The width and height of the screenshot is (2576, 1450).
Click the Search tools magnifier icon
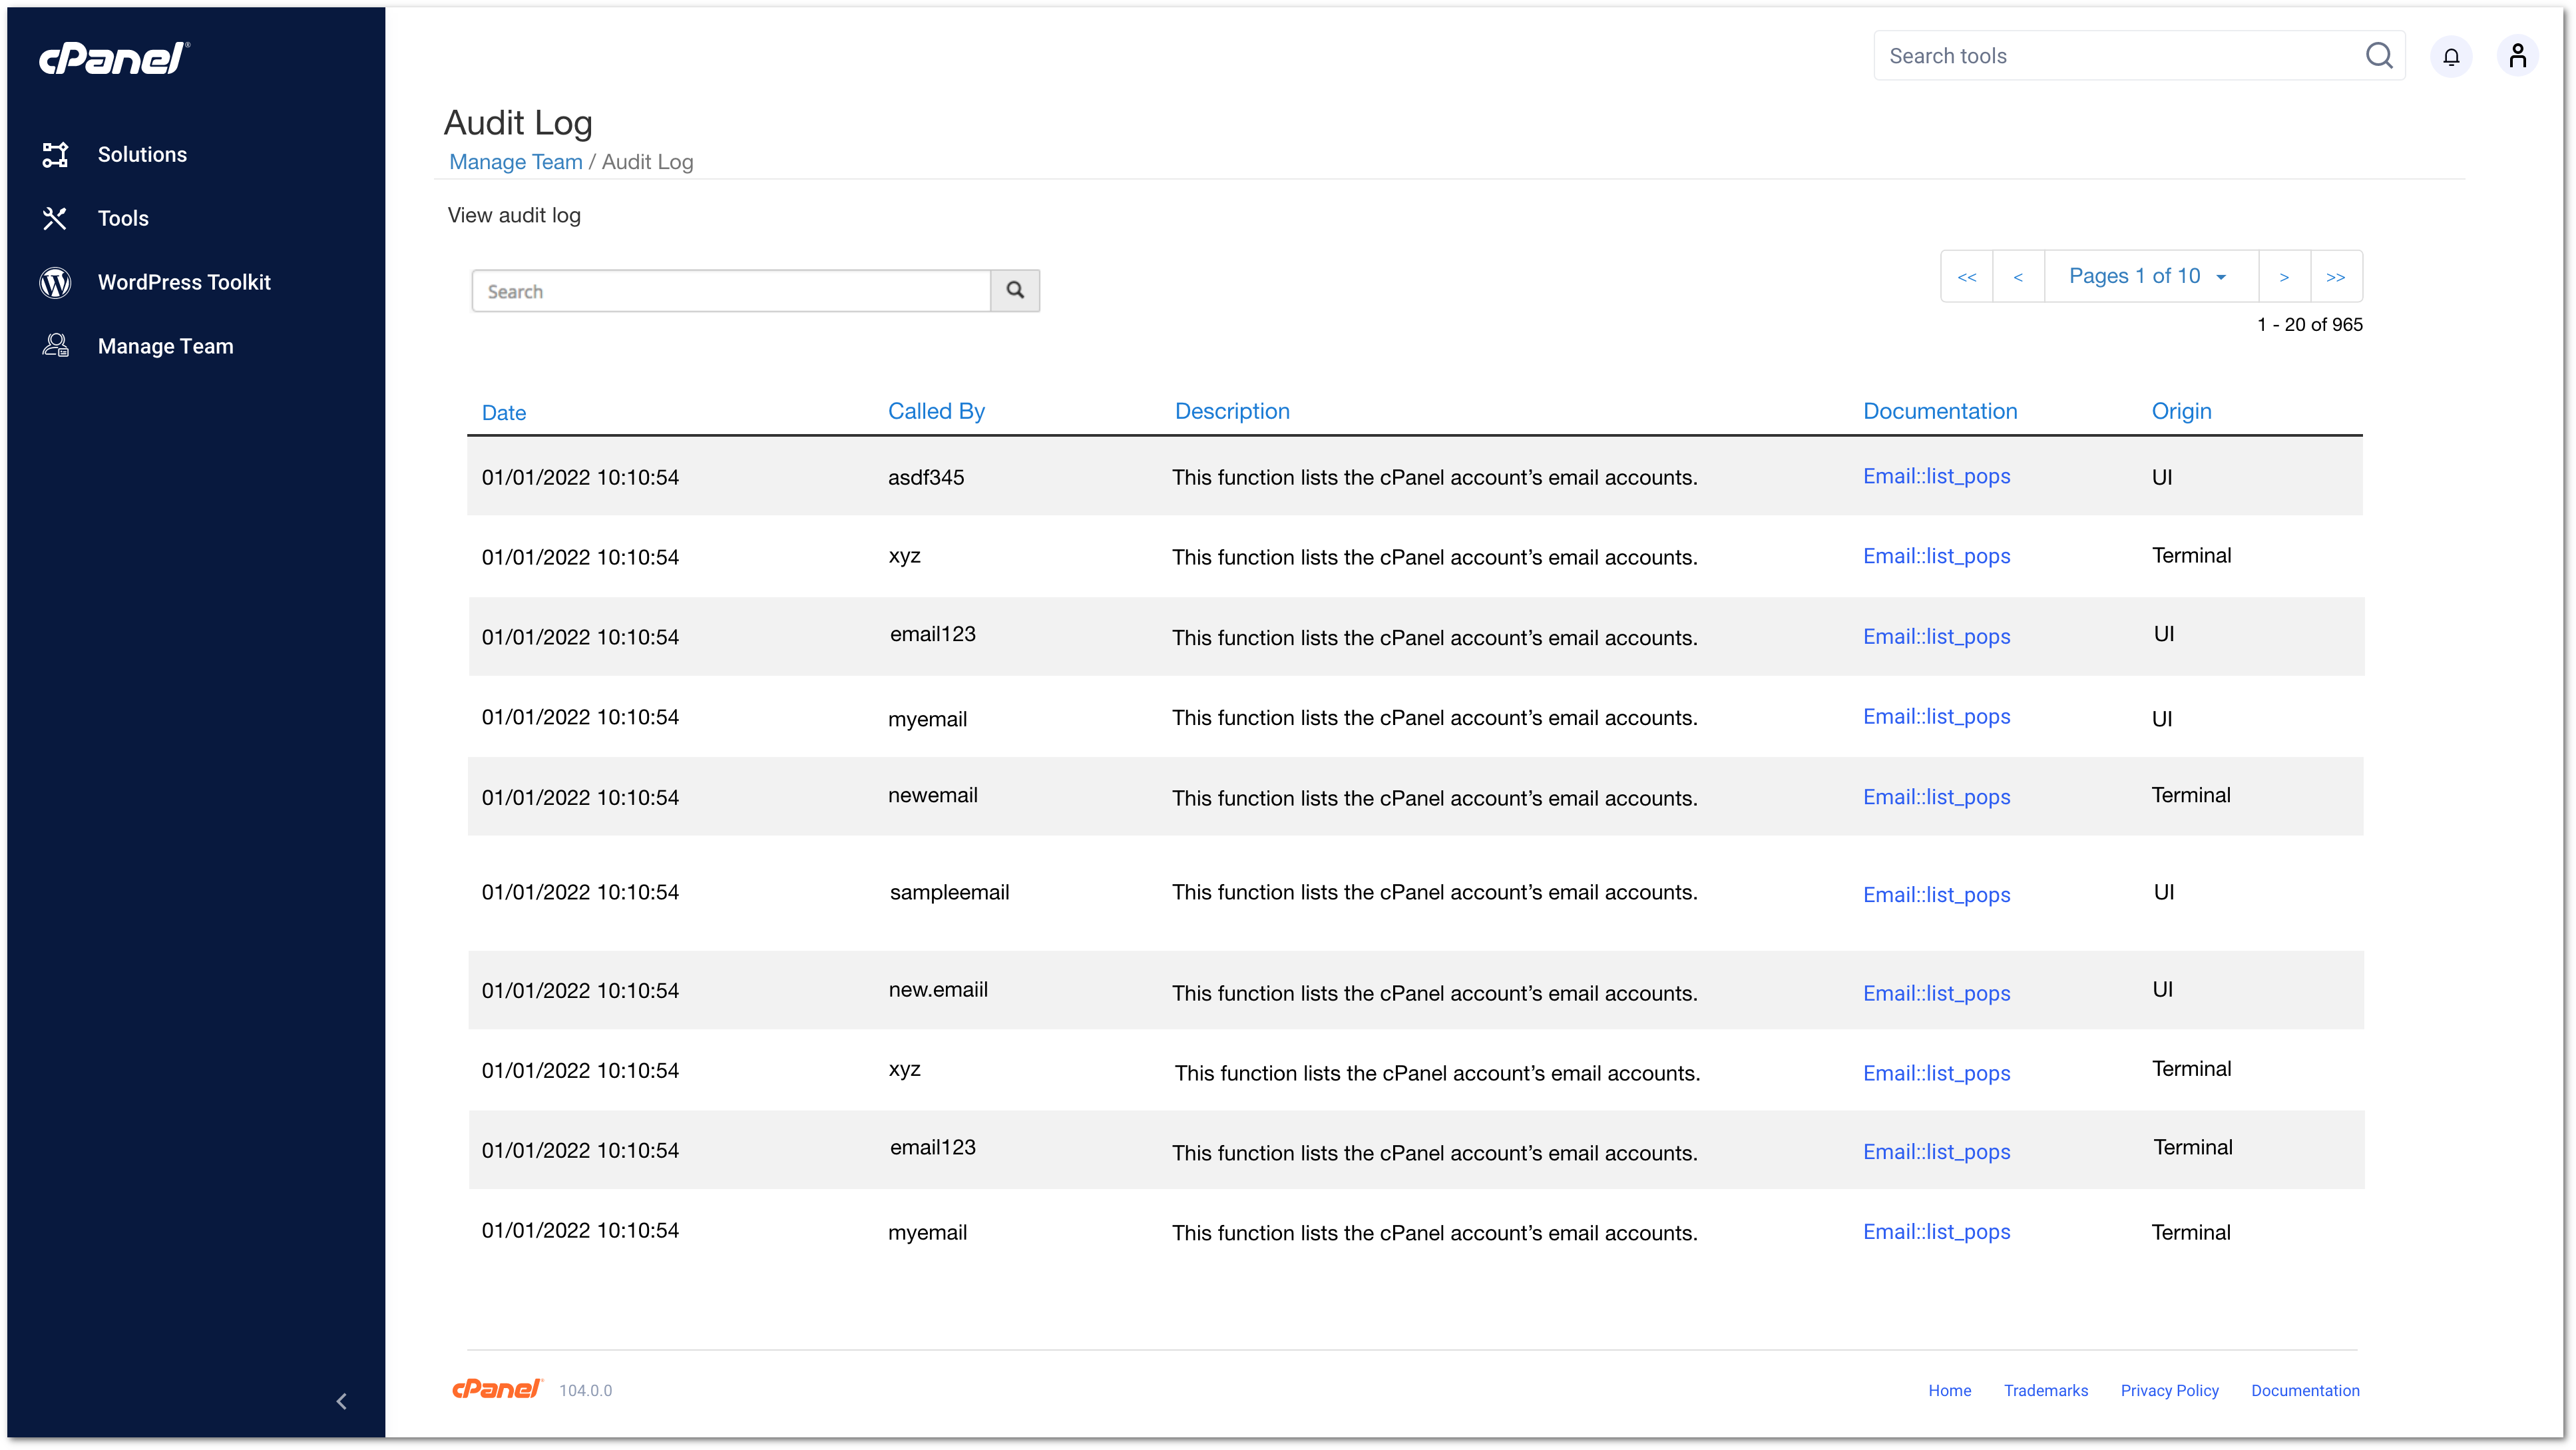(x=2379, y=56)
